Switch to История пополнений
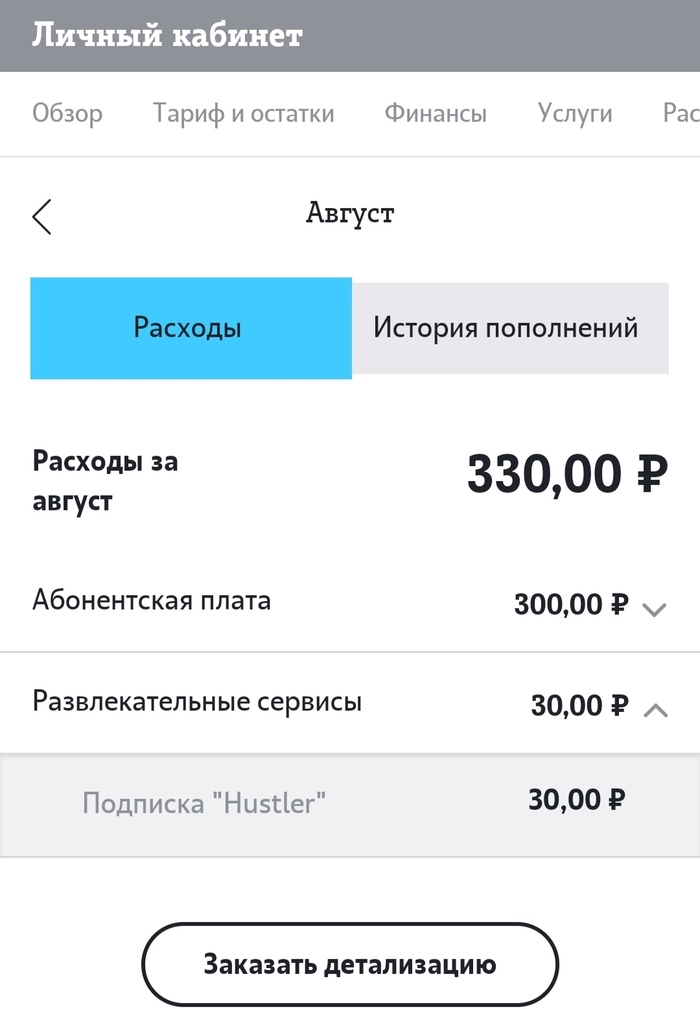The image size is (700, 1009). [506, 328]
